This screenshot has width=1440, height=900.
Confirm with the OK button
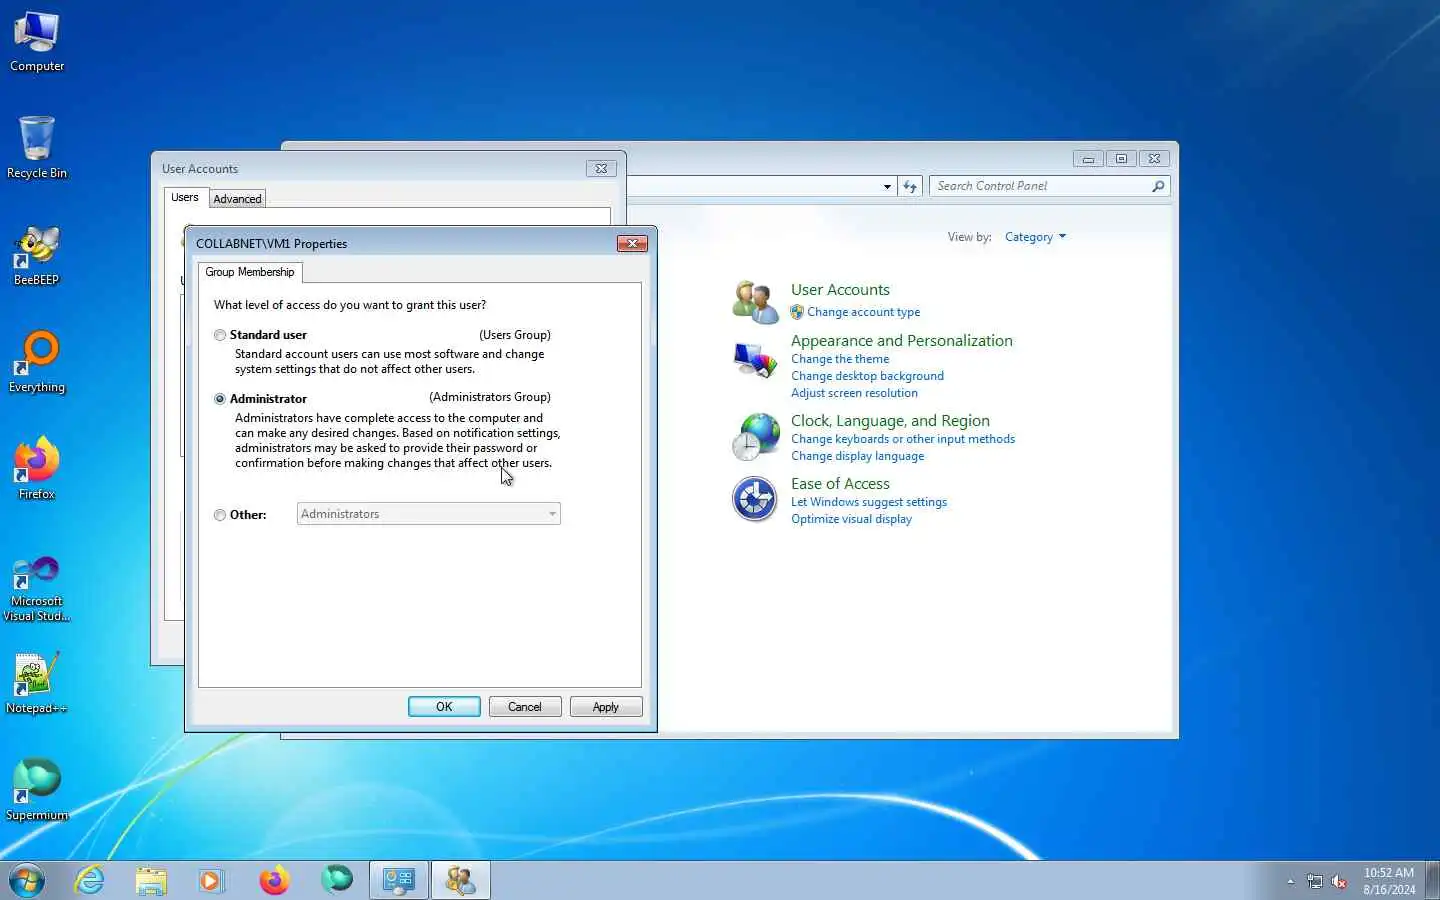pos(444,707)
